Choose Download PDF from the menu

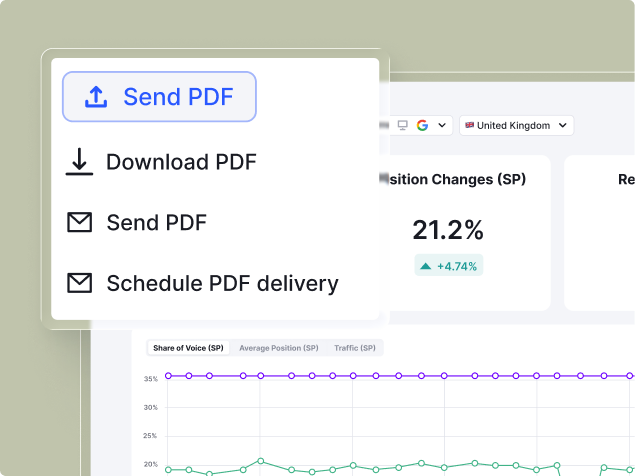180,162
